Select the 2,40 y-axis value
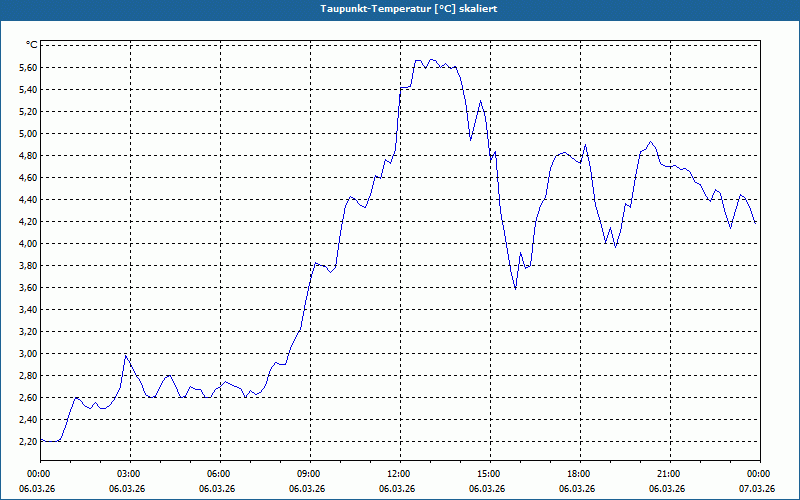 [x=28, y=420]
